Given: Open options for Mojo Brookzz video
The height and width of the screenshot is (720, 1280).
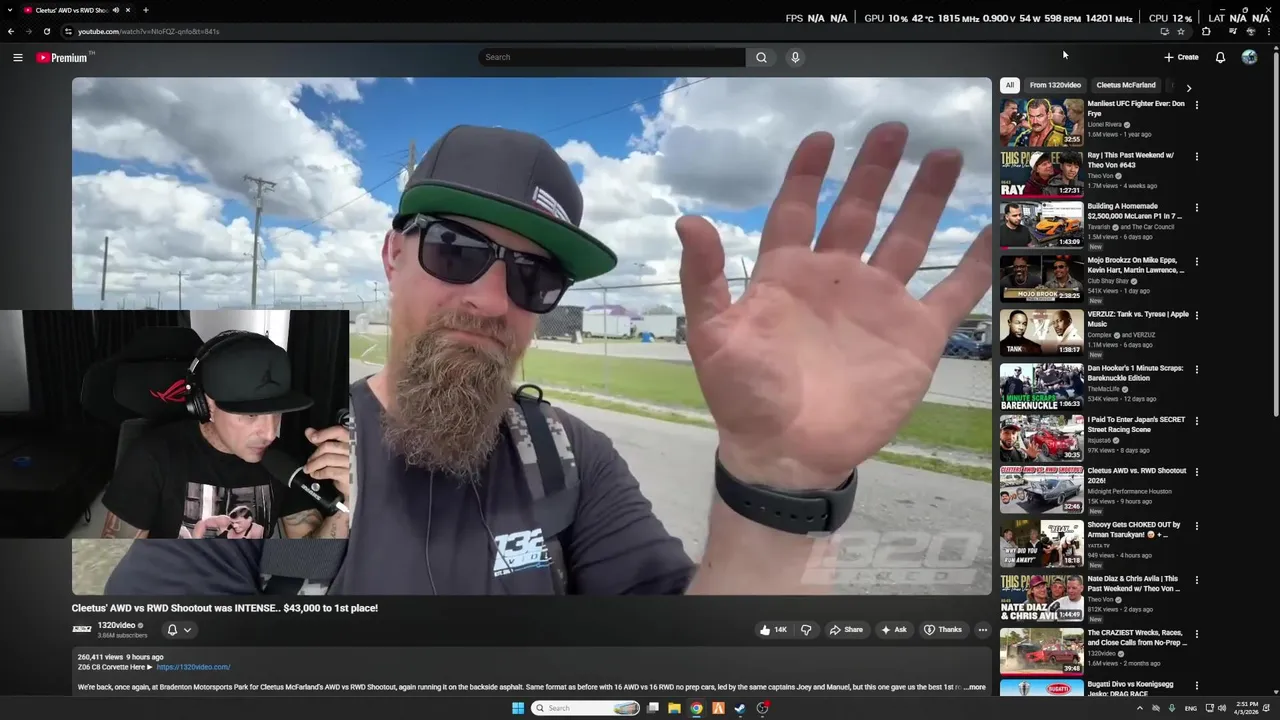Looking at the screenshot, I should (1196, 262).
